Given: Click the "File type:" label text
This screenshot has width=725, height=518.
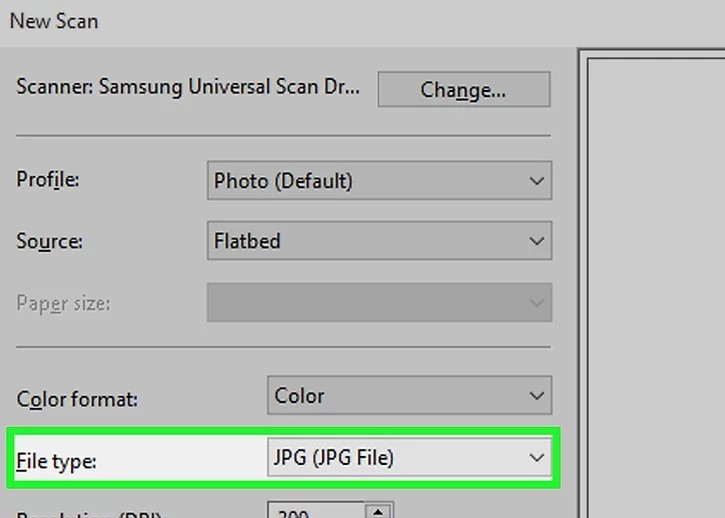Looking at the screenshot, I should [56, 461].
